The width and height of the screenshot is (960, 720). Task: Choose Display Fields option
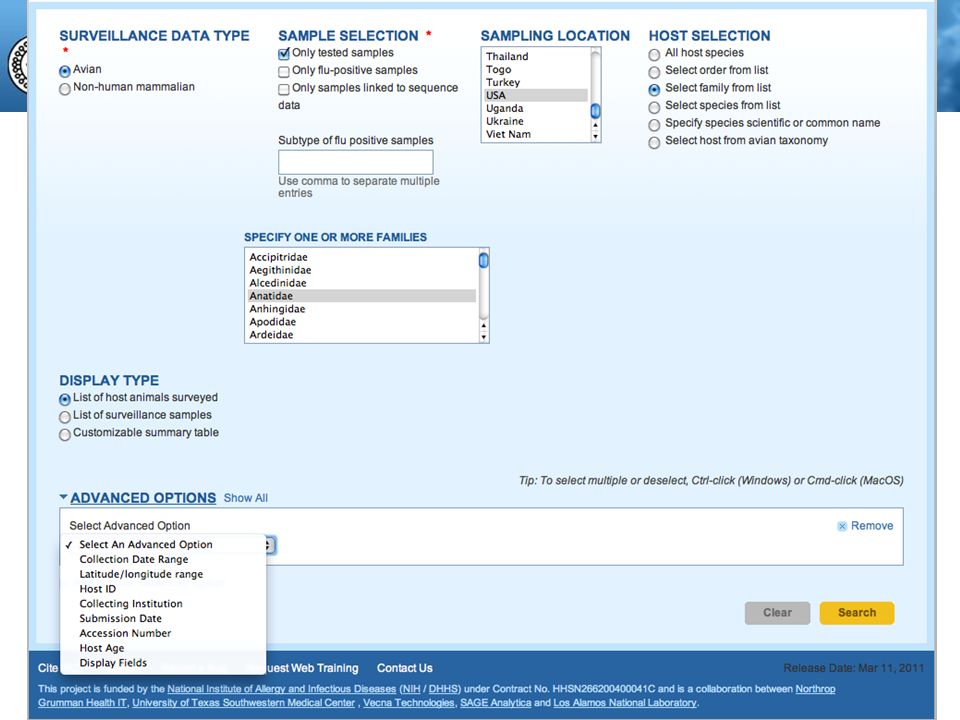click(163, 662)
